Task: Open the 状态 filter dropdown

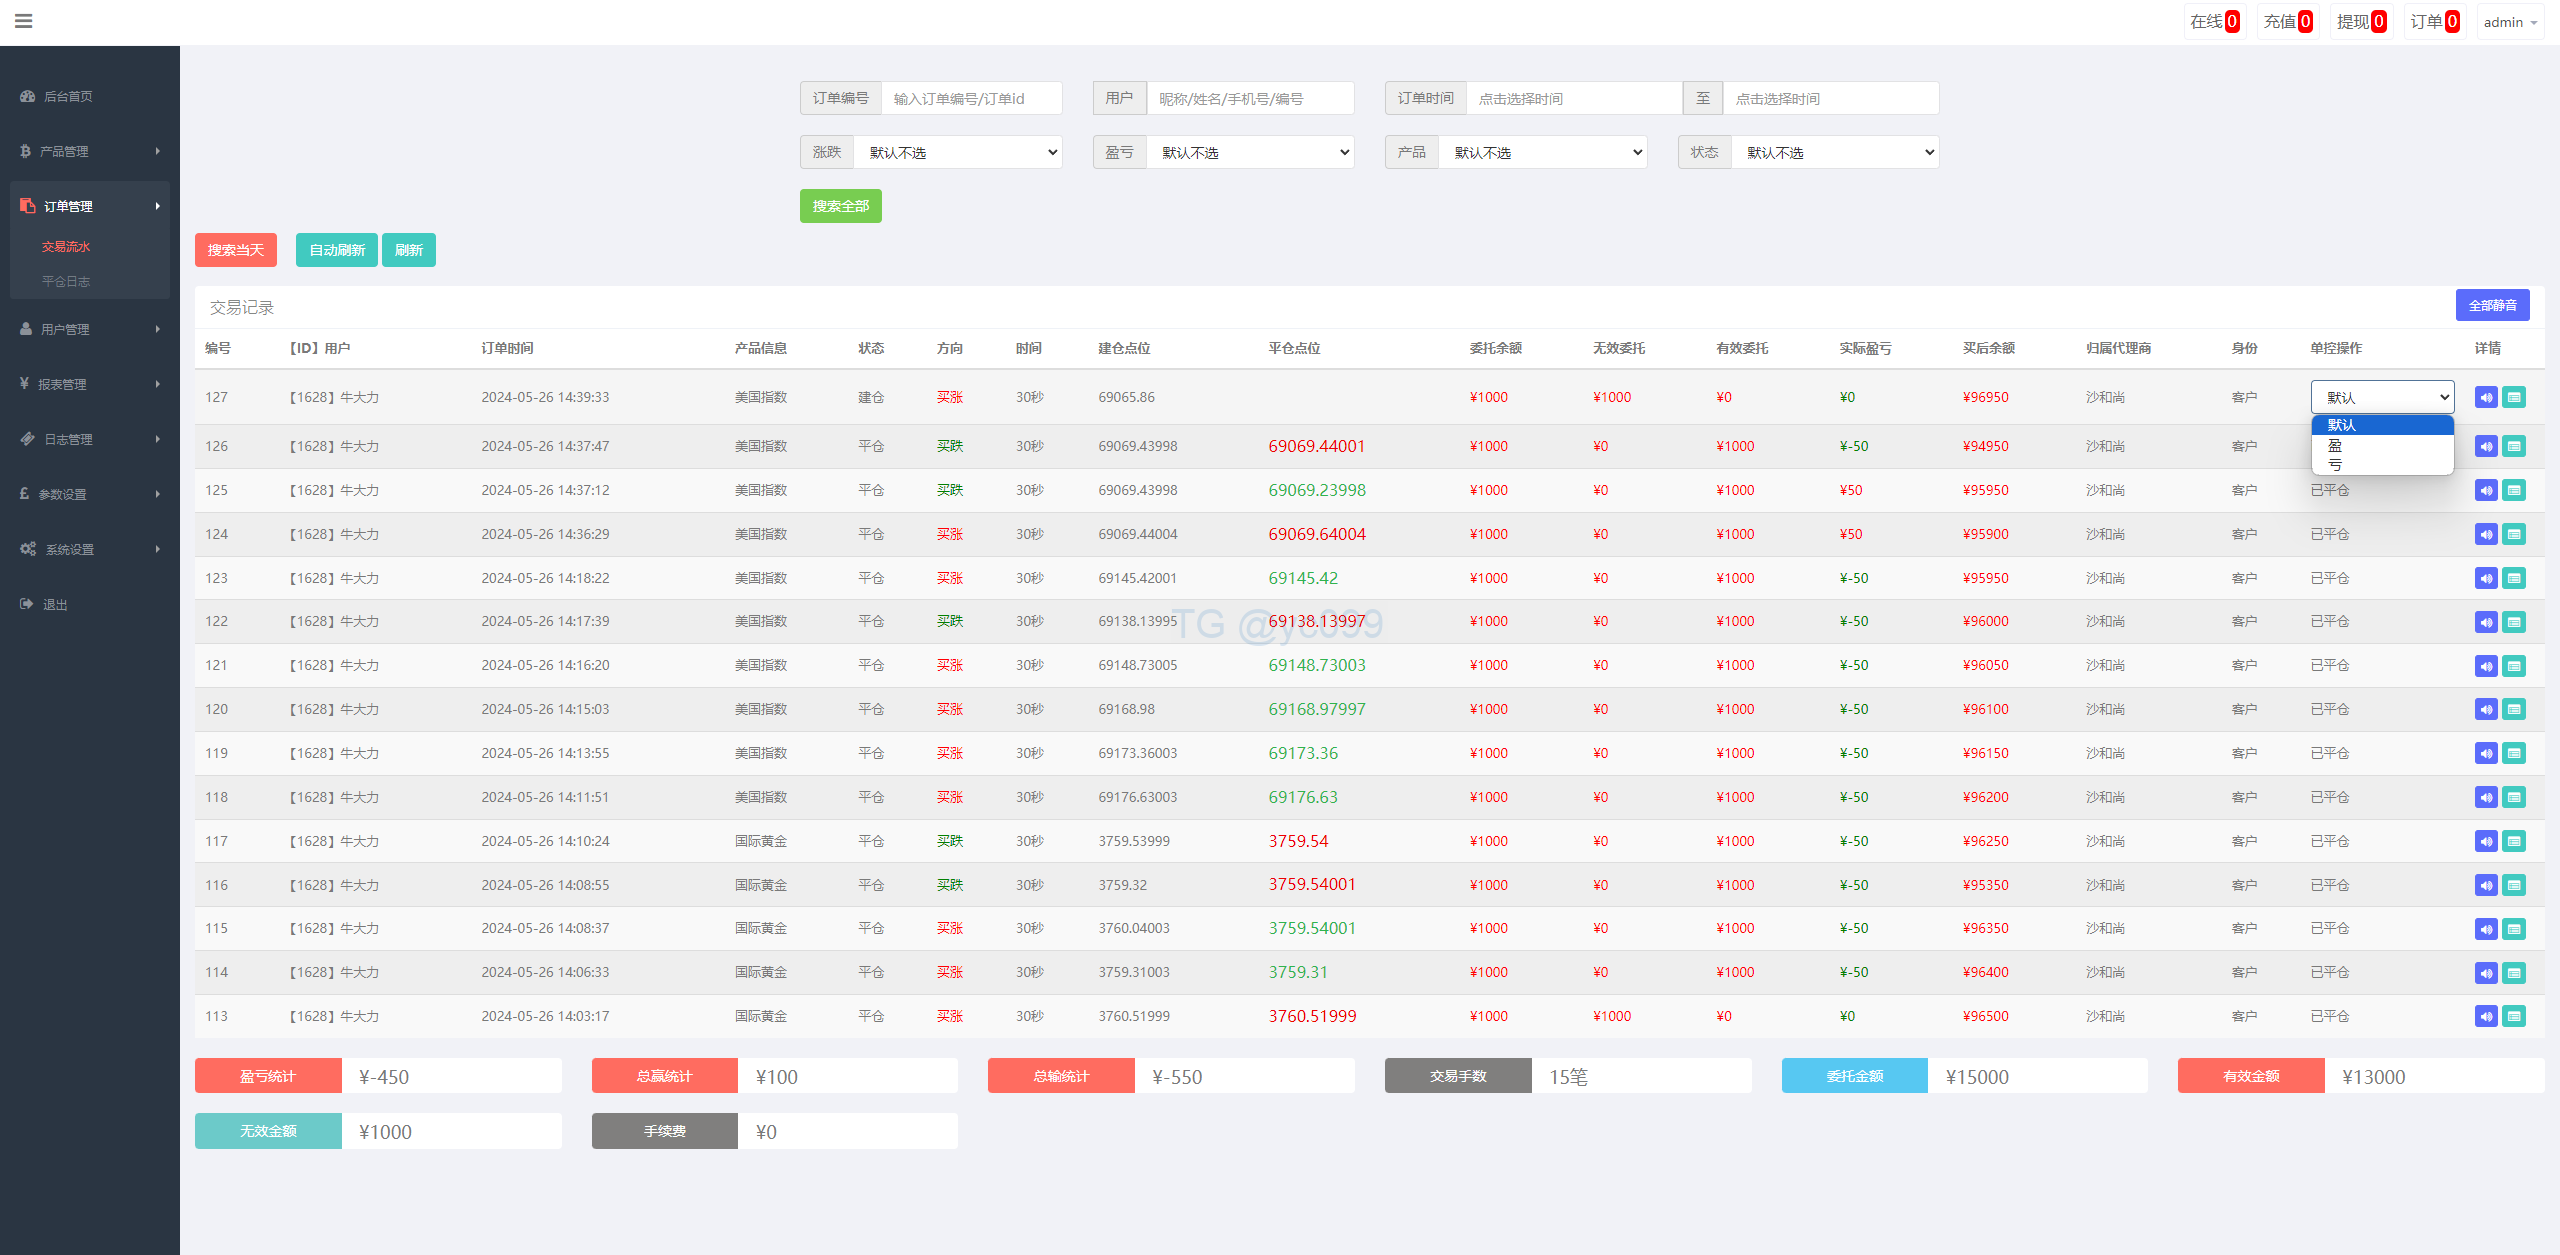Action: 1834,152
